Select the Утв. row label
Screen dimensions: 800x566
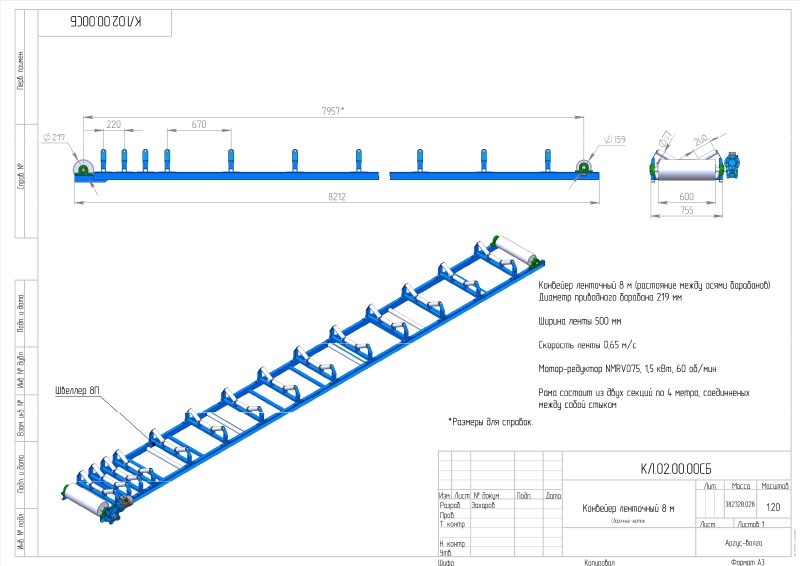pos(445,553)
